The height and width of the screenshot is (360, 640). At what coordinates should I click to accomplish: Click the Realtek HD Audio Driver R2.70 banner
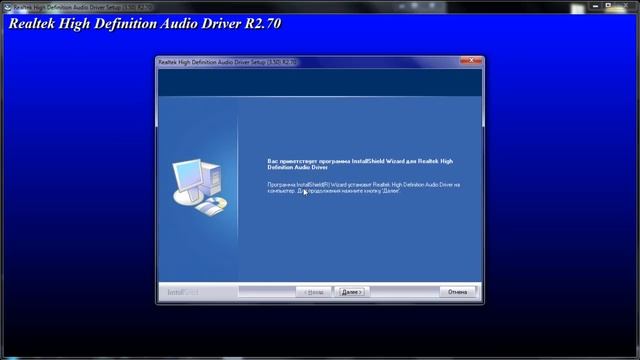pyautogui.click(x=145, y=24)
